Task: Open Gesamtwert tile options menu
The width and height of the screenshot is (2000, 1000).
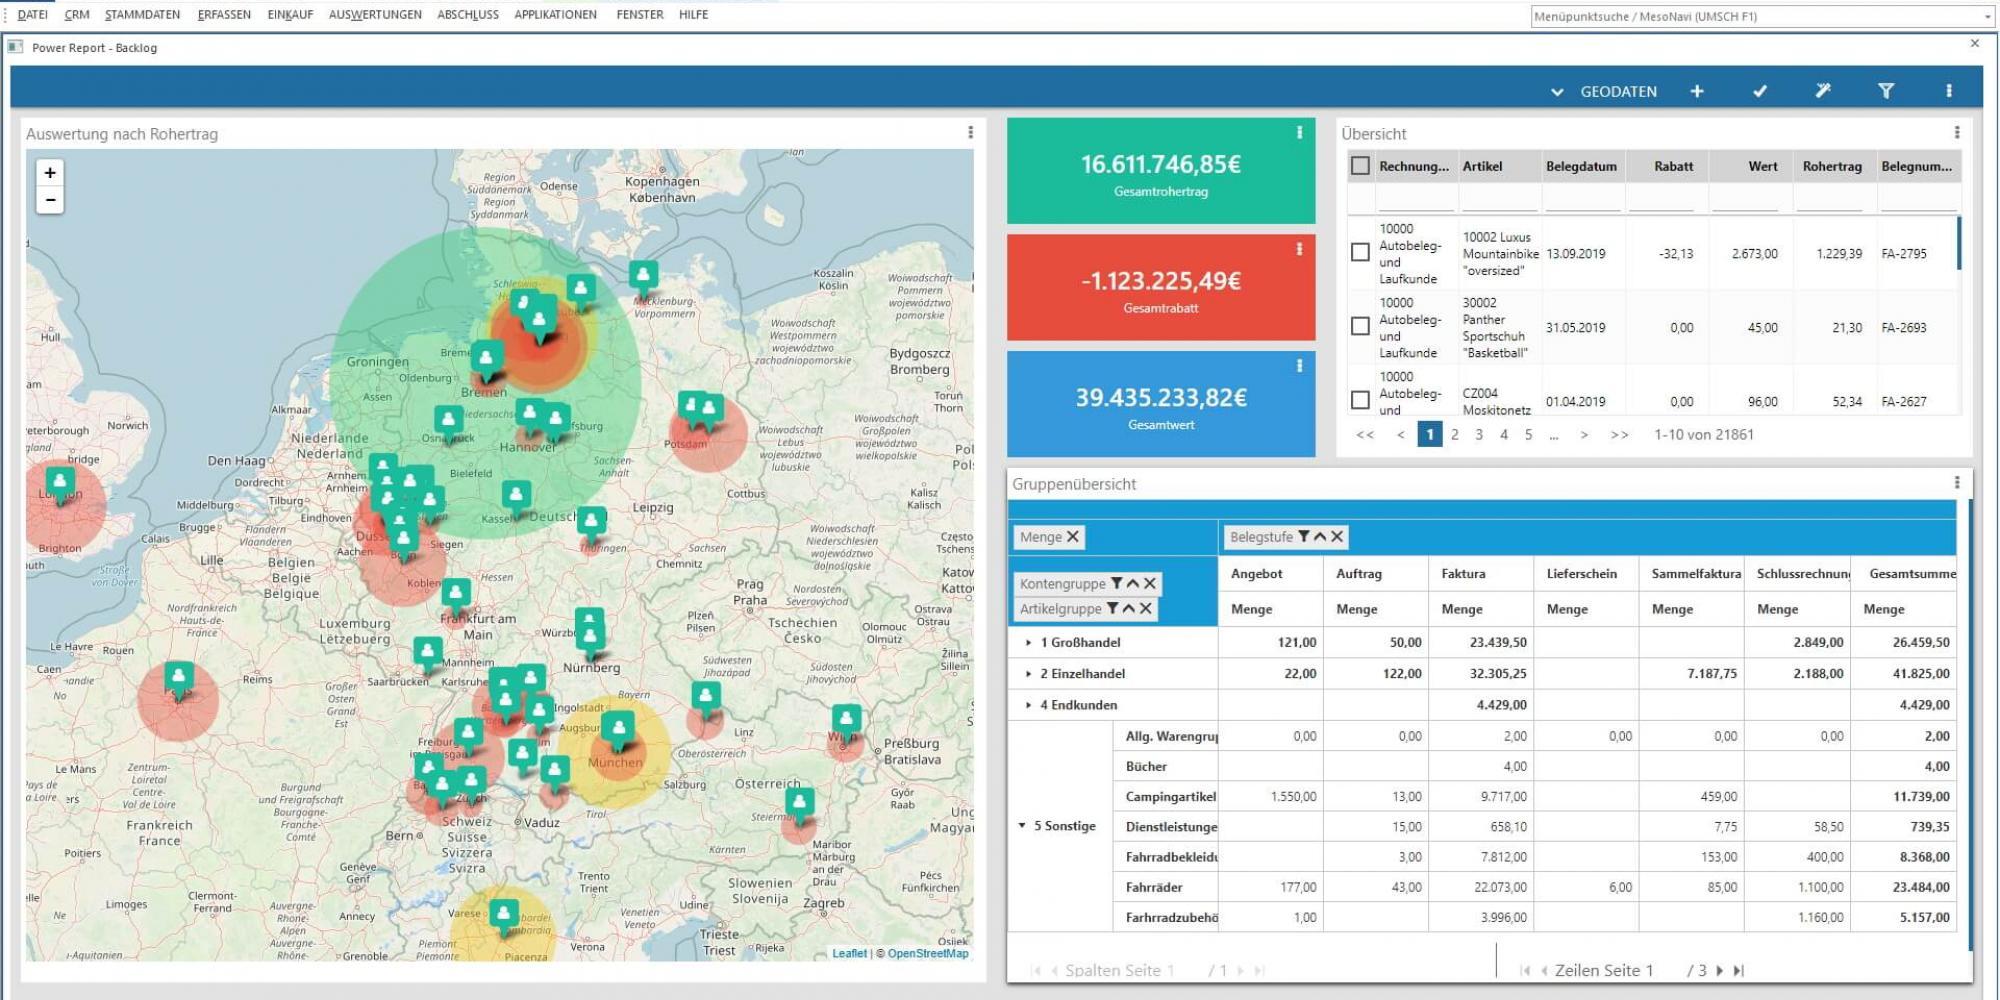Action: (1299, 366)
